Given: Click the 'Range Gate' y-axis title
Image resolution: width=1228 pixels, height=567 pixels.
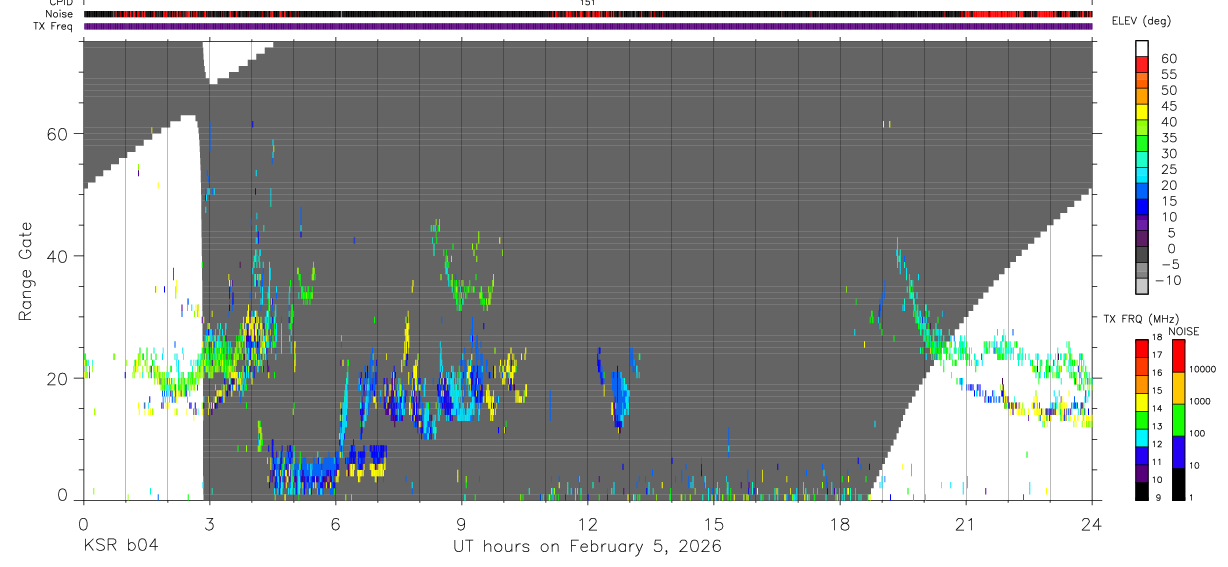Looking at the screenshot, I should tap(27, 272).
